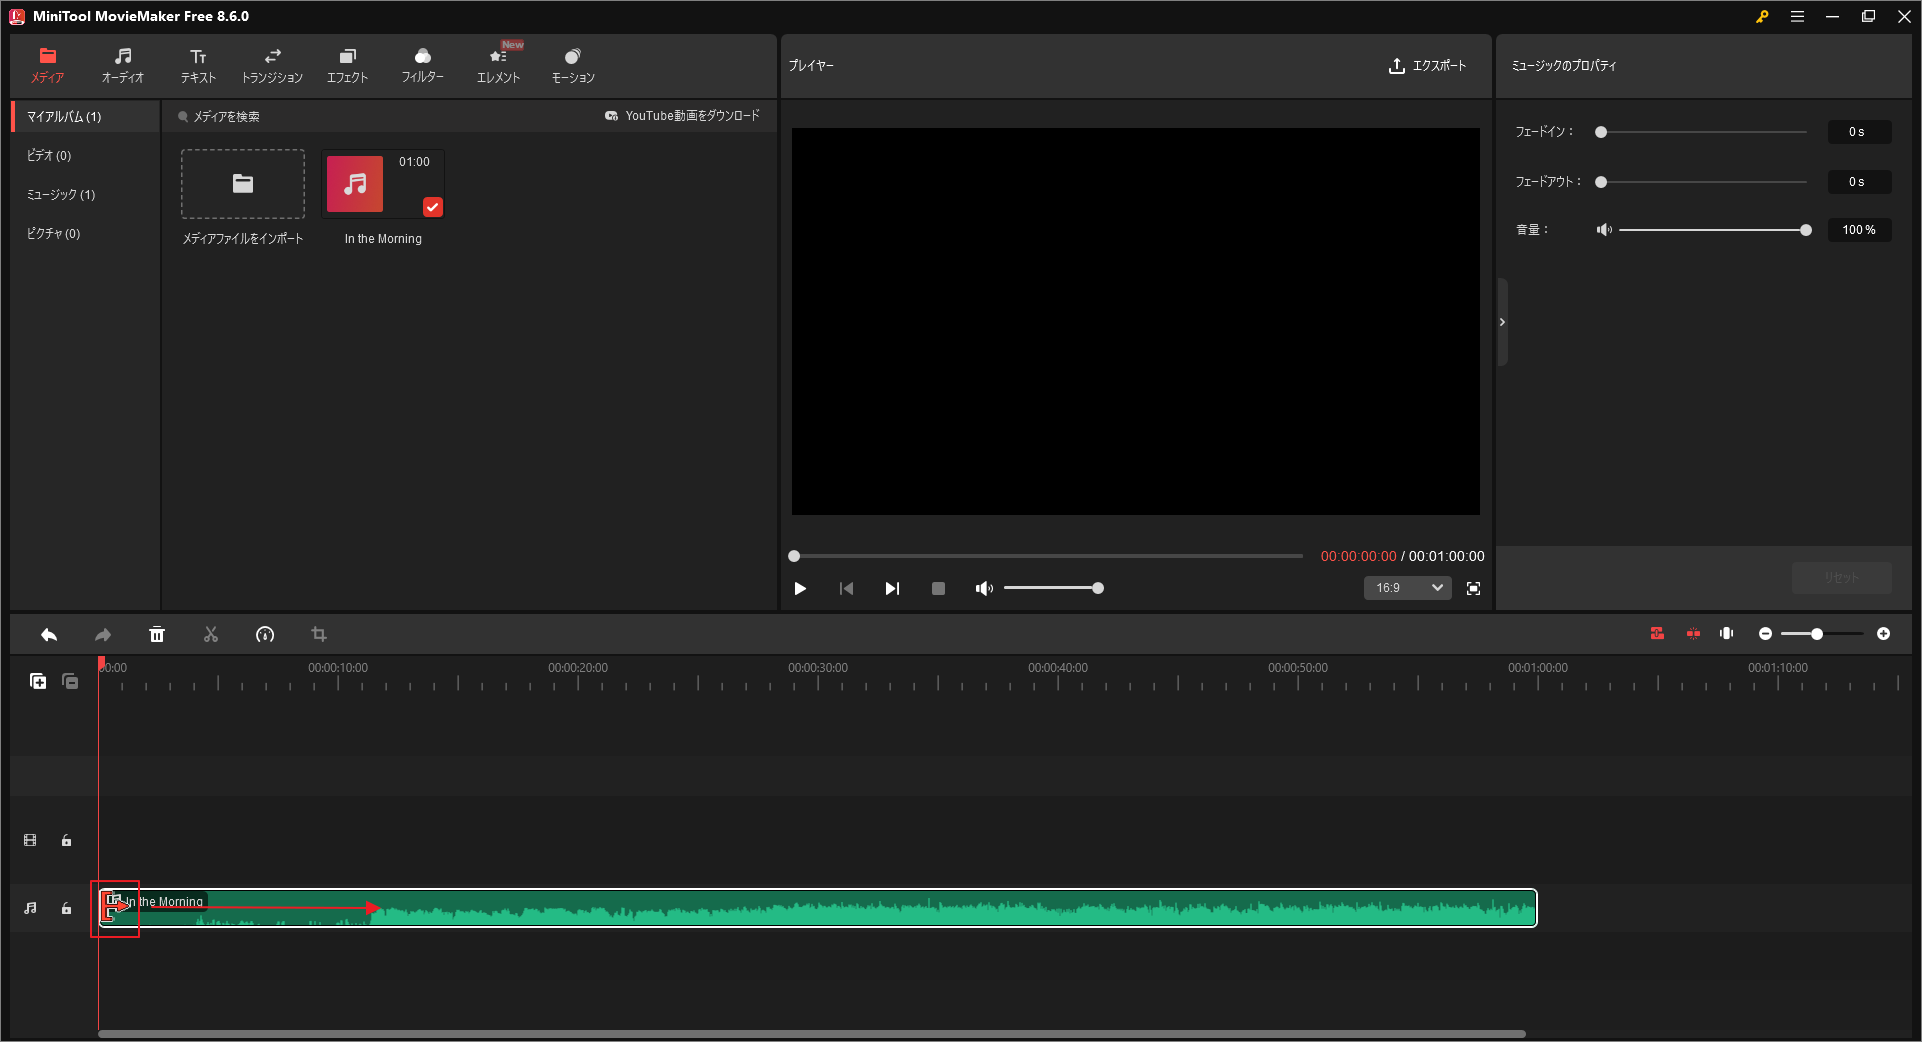1922x1042 pixels.
Task: Open the Export dialog
Action: [x=1427, y=66]
